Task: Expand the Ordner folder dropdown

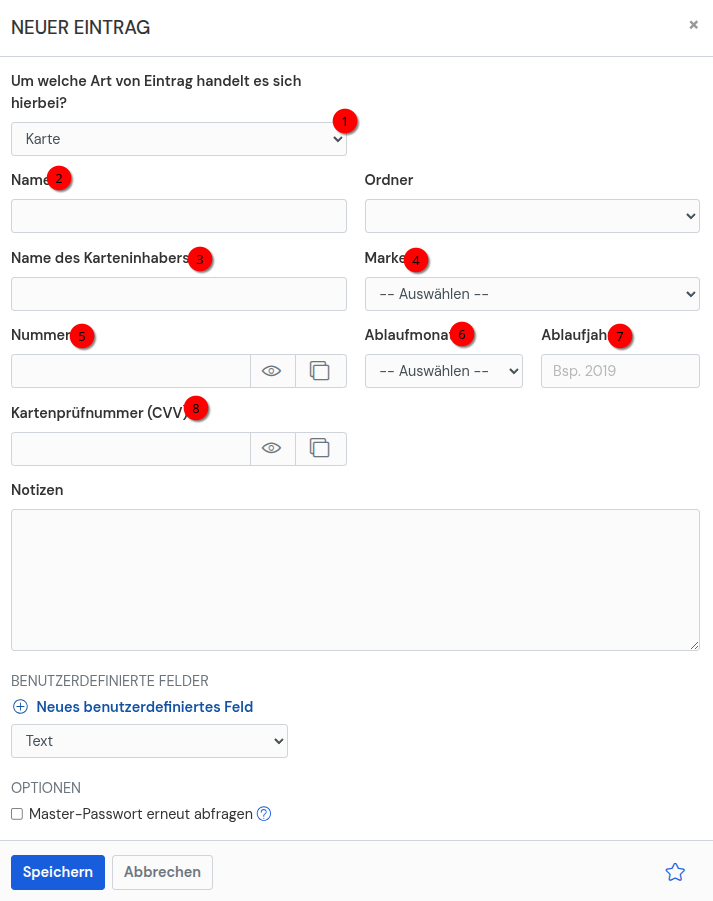Action: 532,216
